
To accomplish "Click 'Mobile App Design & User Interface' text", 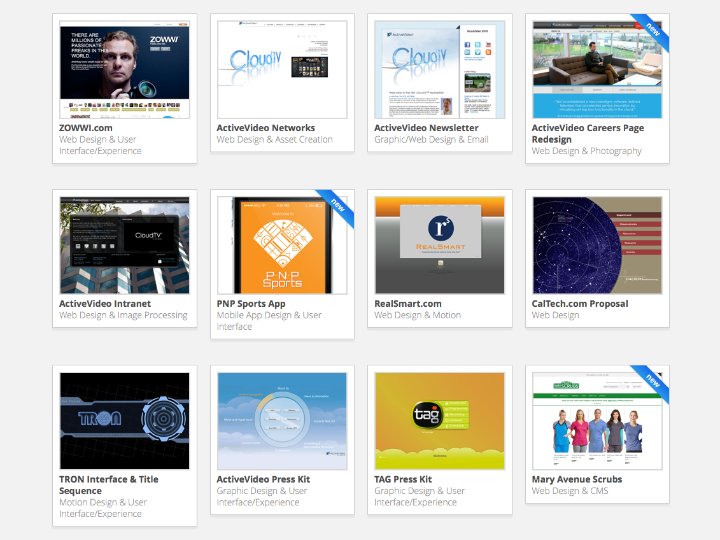I will [x=269, y=321].
